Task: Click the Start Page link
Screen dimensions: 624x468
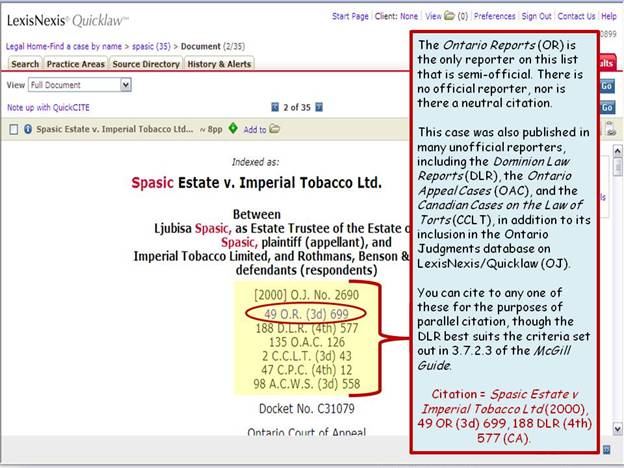Action: 350,16
